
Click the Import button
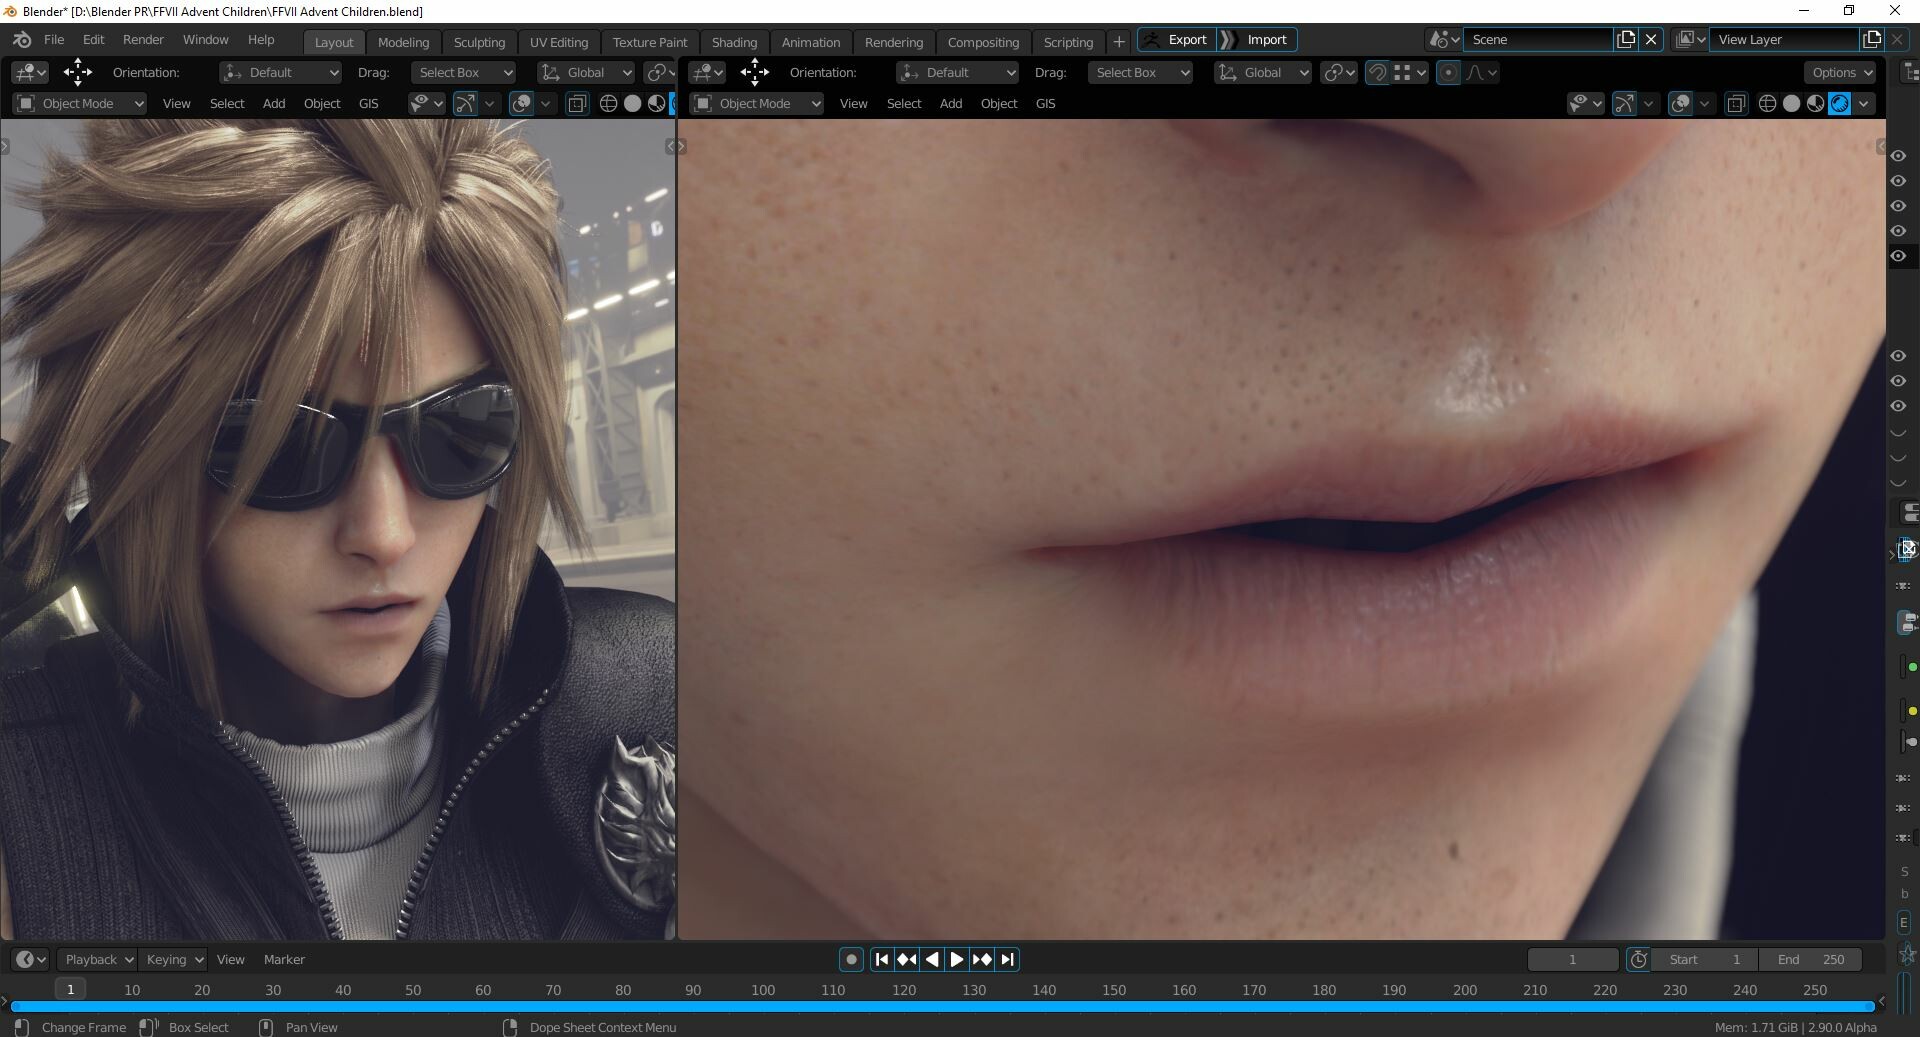[x=1258, y=40]
